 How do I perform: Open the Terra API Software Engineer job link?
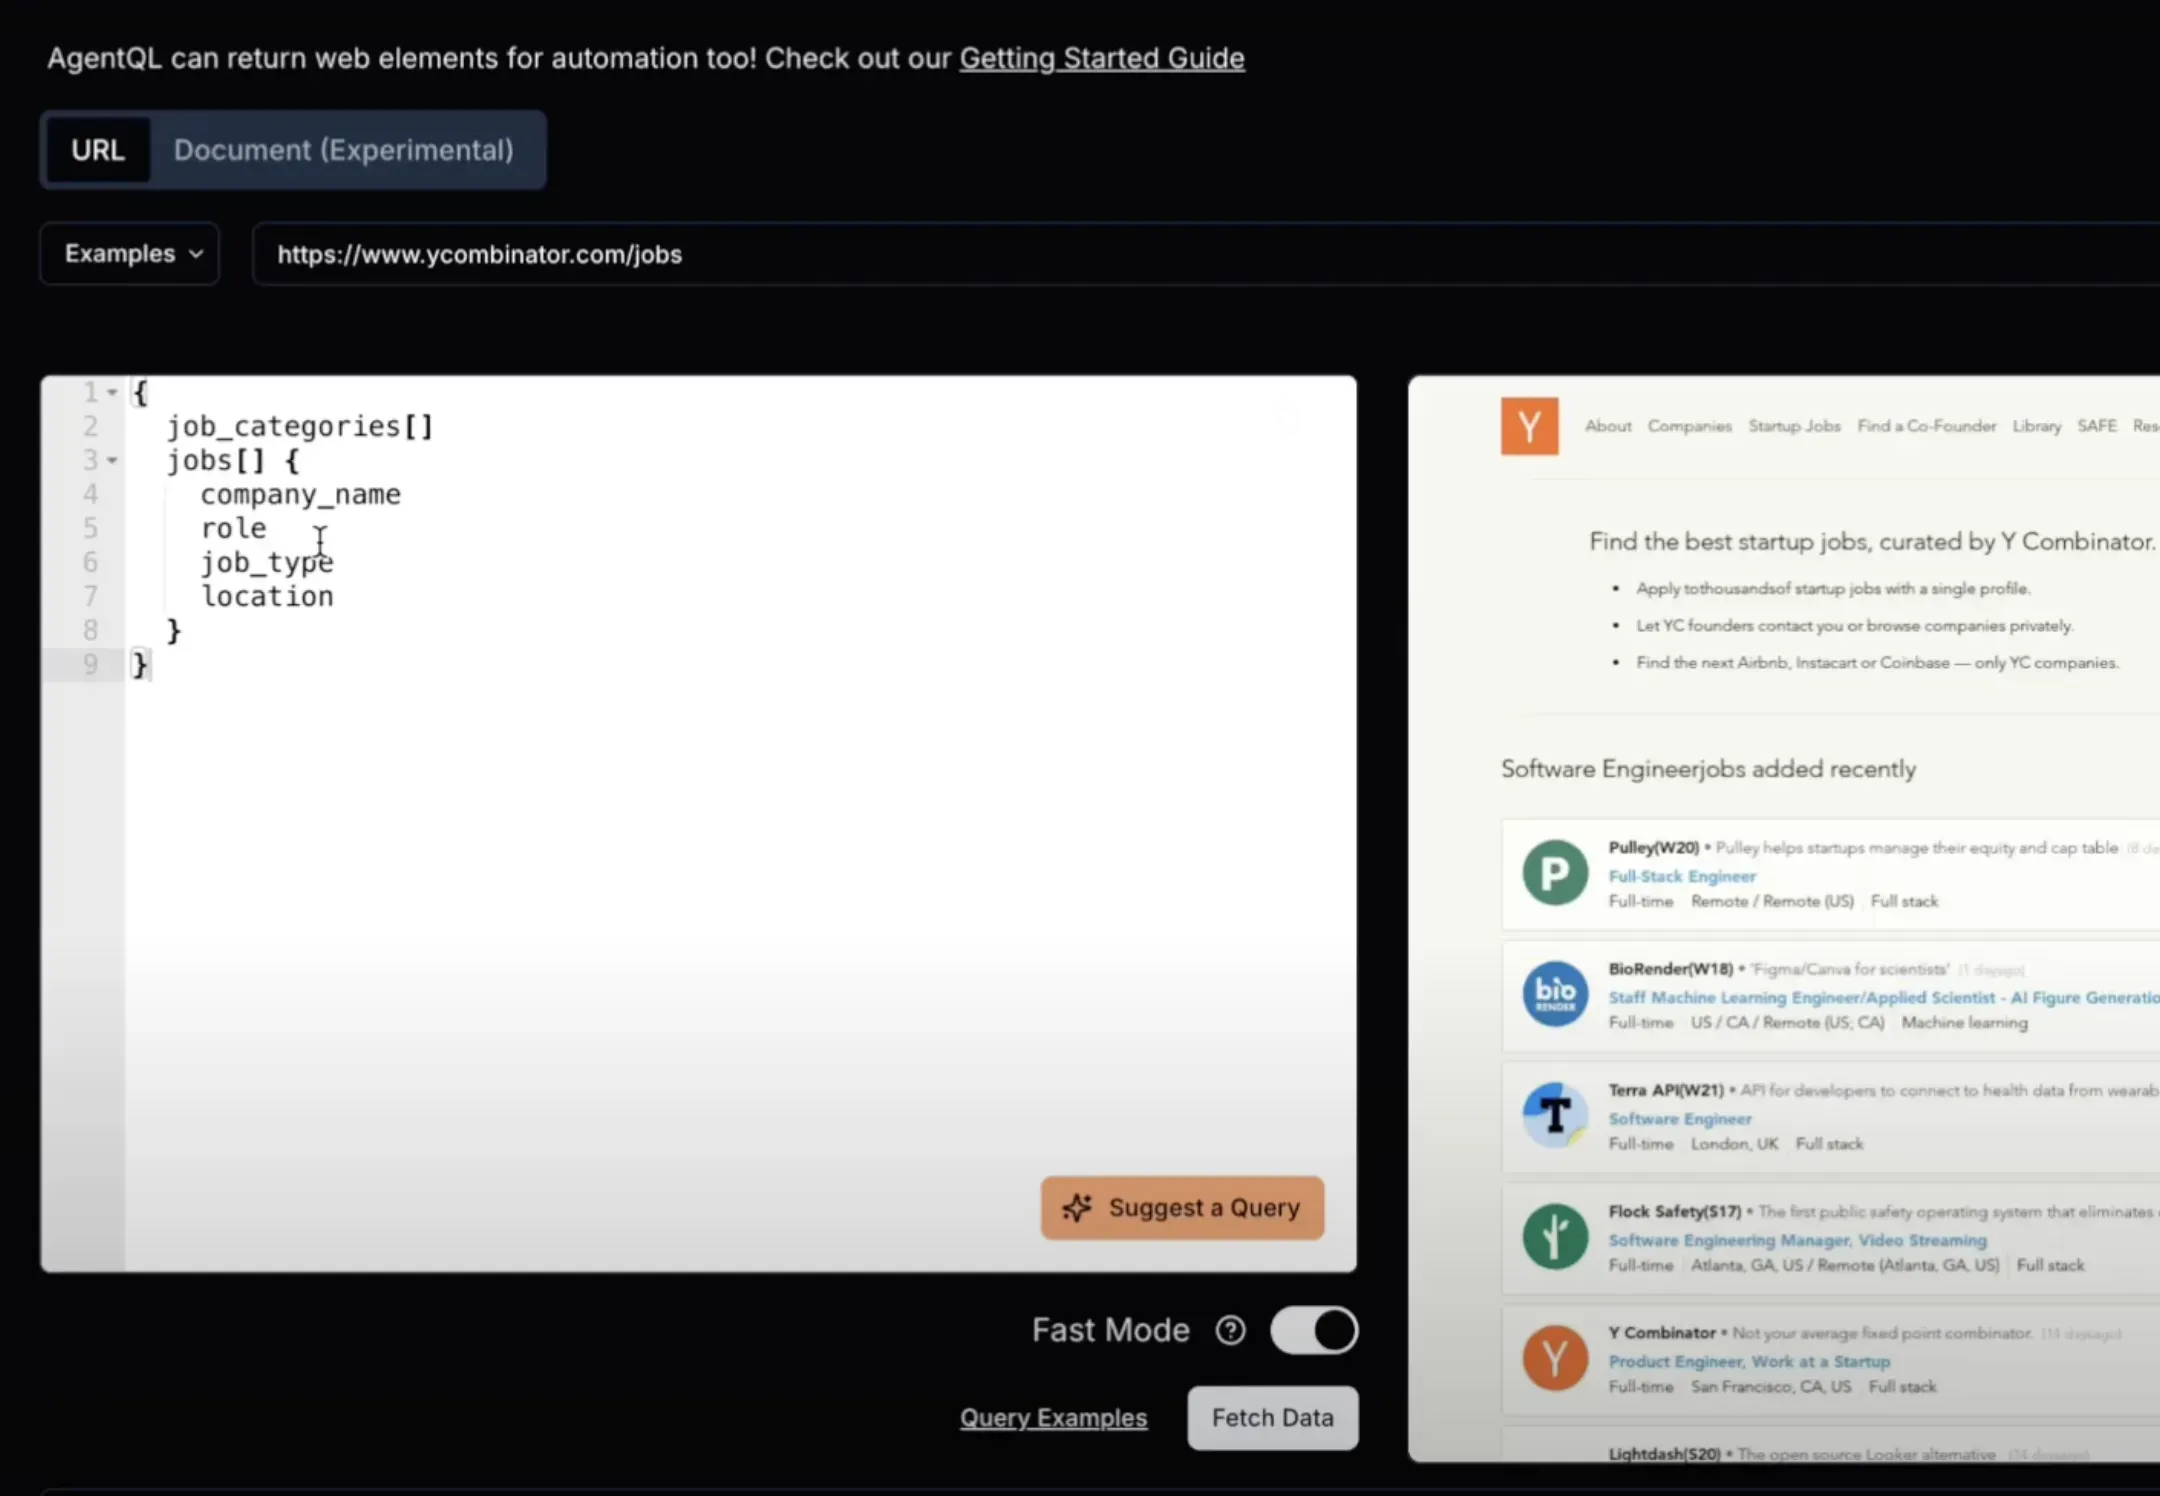[1680, 1119]
